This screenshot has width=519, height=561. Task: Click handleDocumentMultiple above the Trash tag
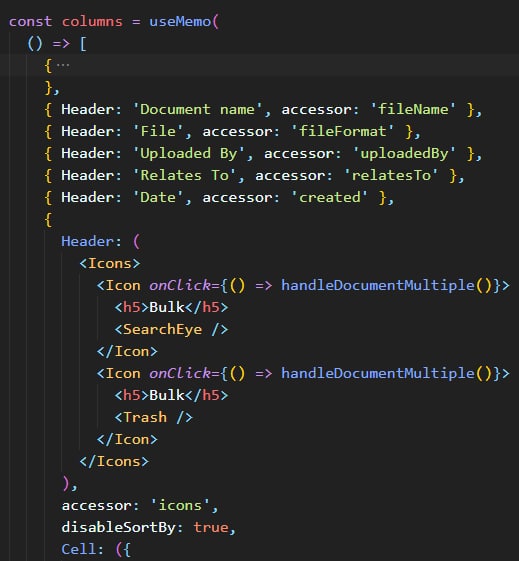378,373
